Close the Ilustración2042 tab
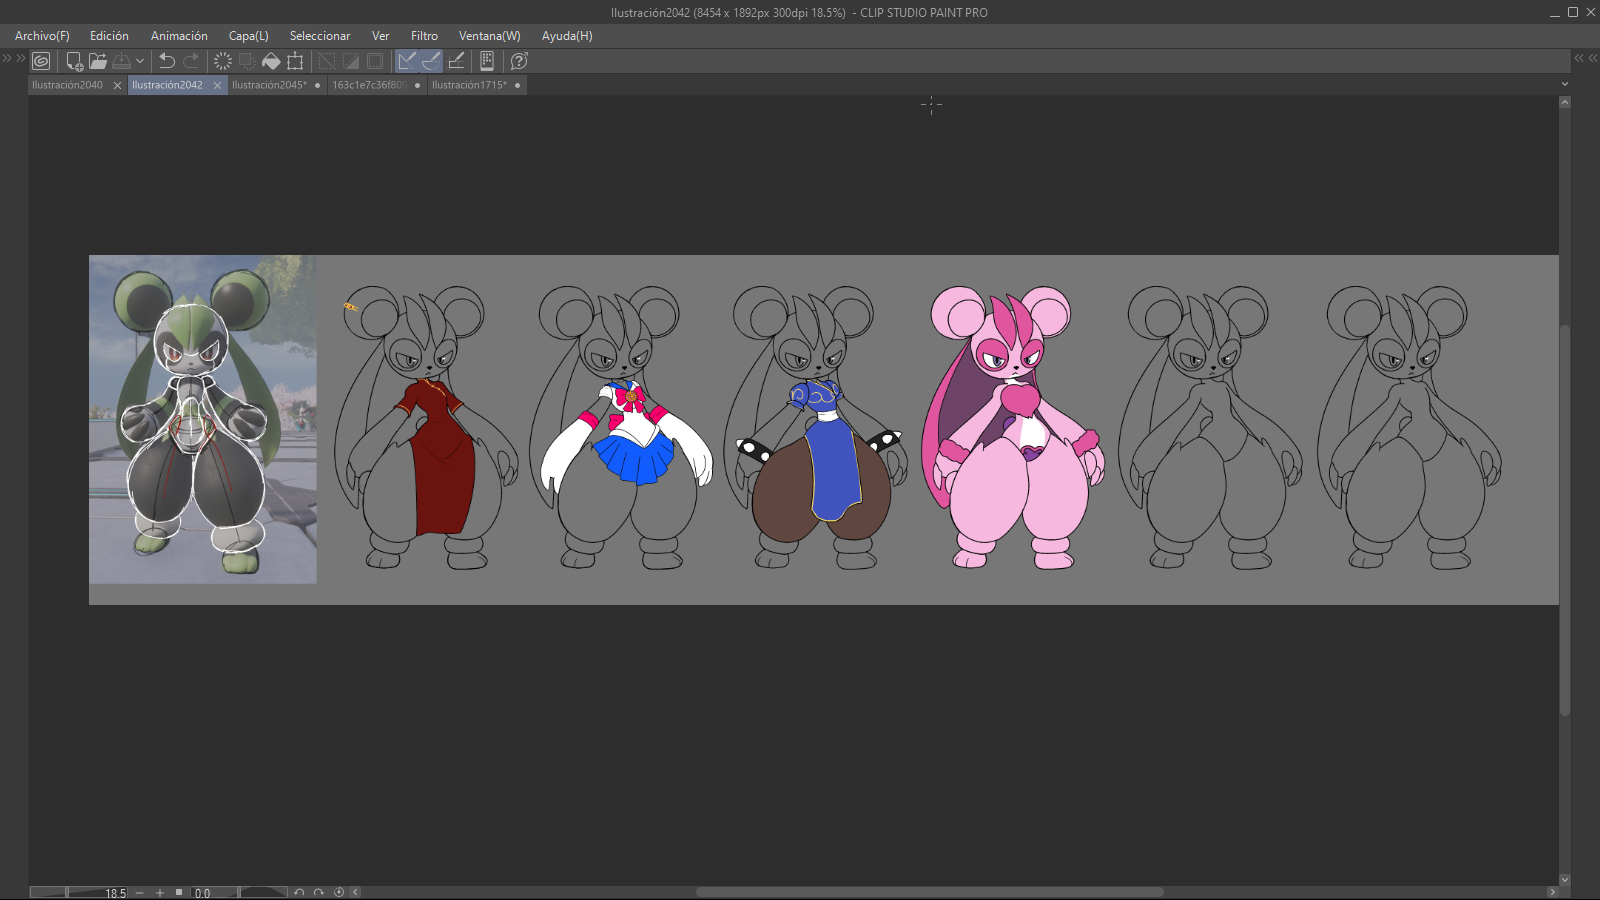The image size is (1600, 900). click(217, 86)
